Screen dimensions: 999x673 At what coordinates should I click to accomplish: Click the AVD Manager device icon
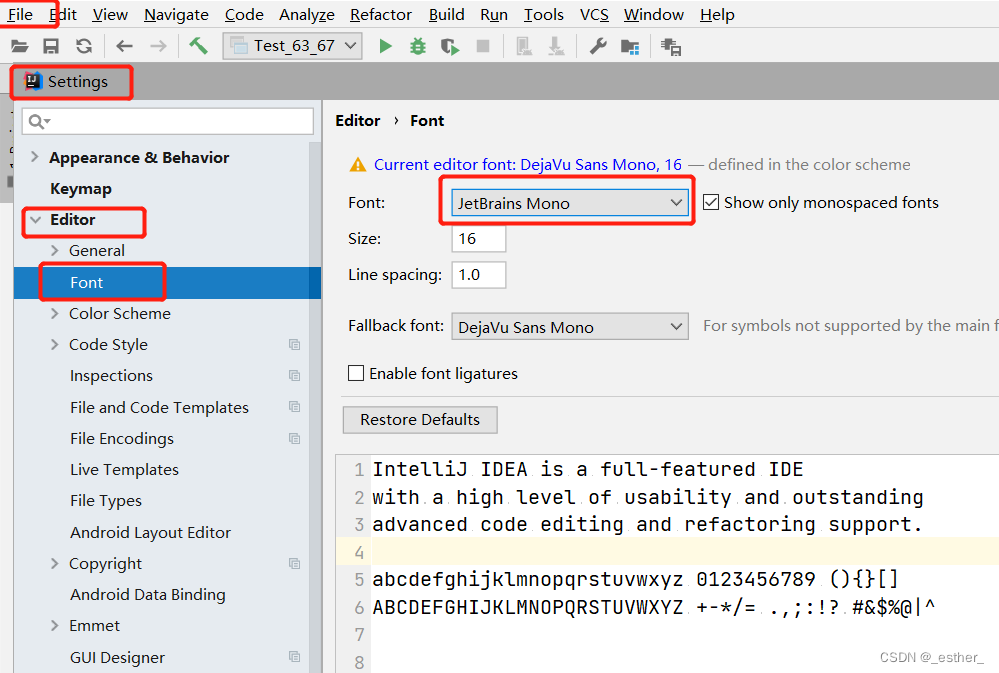pos(524,46)
